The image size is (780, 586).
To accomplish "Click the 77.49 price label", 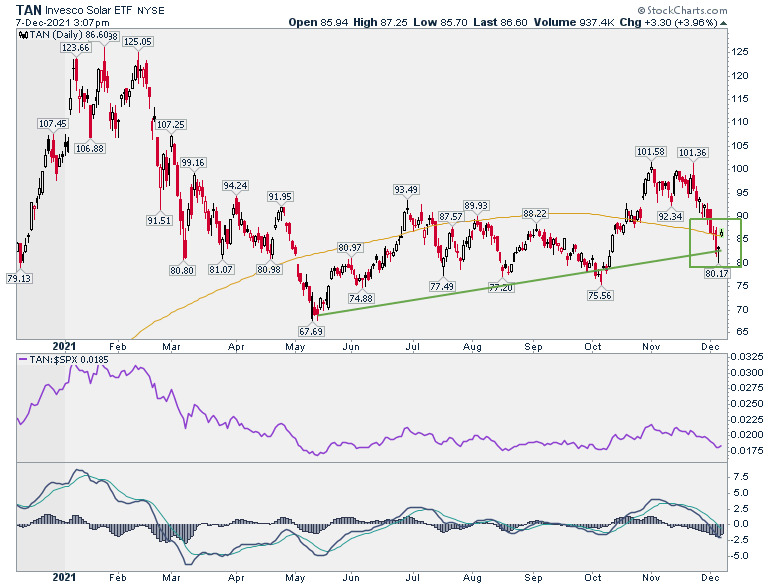I will point(442,287).
